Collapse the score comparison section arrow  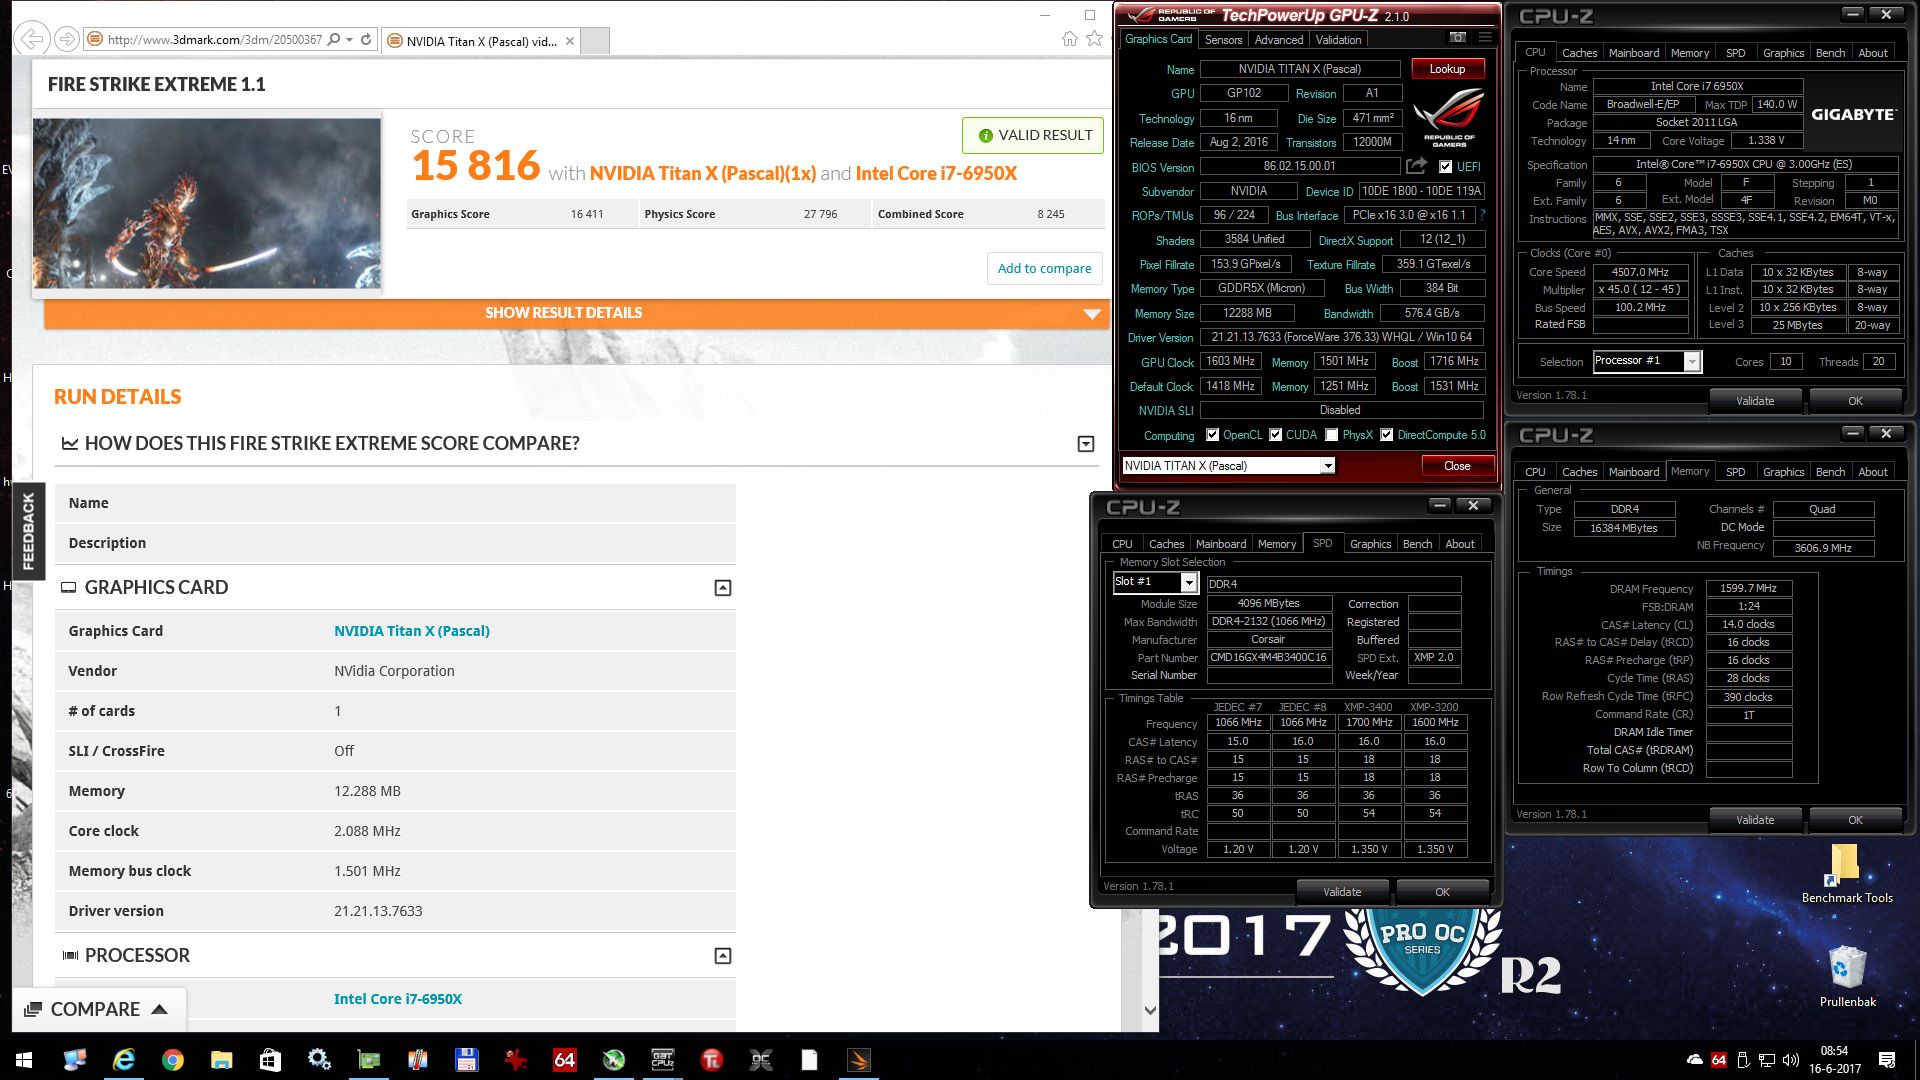[x=1086, y=444]
